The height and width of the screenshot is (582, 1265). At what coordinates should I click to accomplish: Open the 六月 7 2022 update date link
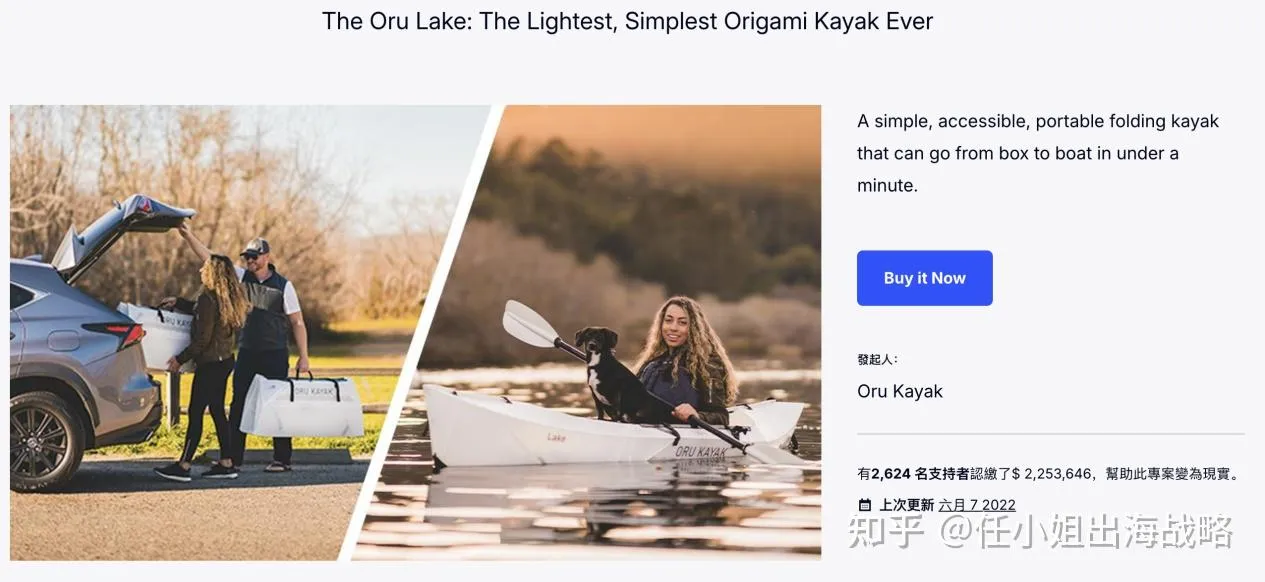coord(976,505)
